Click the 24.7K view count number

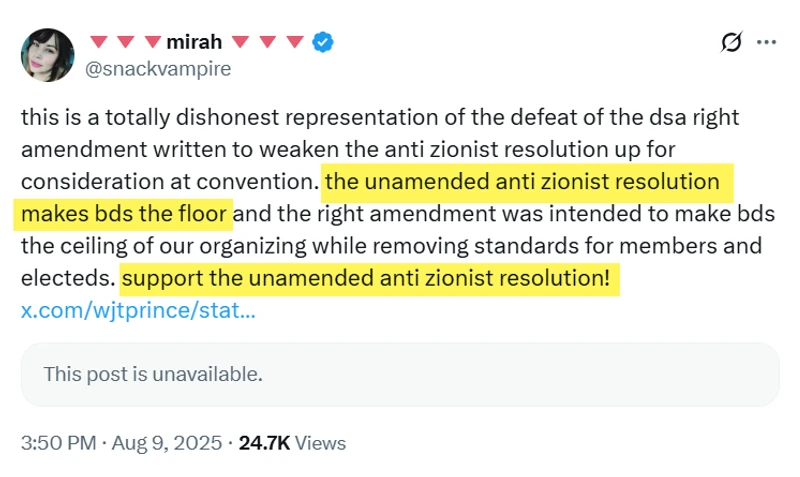pyautogui.click(x=265, y=442)
